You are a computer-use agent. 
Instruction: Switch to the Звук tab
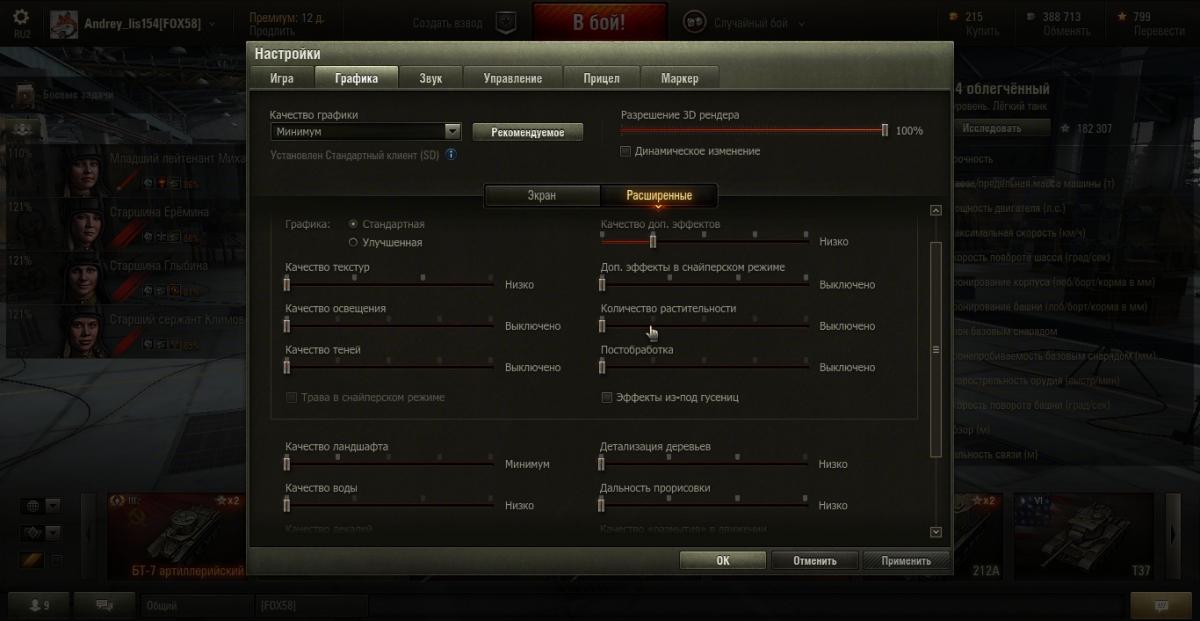point(432,78)
